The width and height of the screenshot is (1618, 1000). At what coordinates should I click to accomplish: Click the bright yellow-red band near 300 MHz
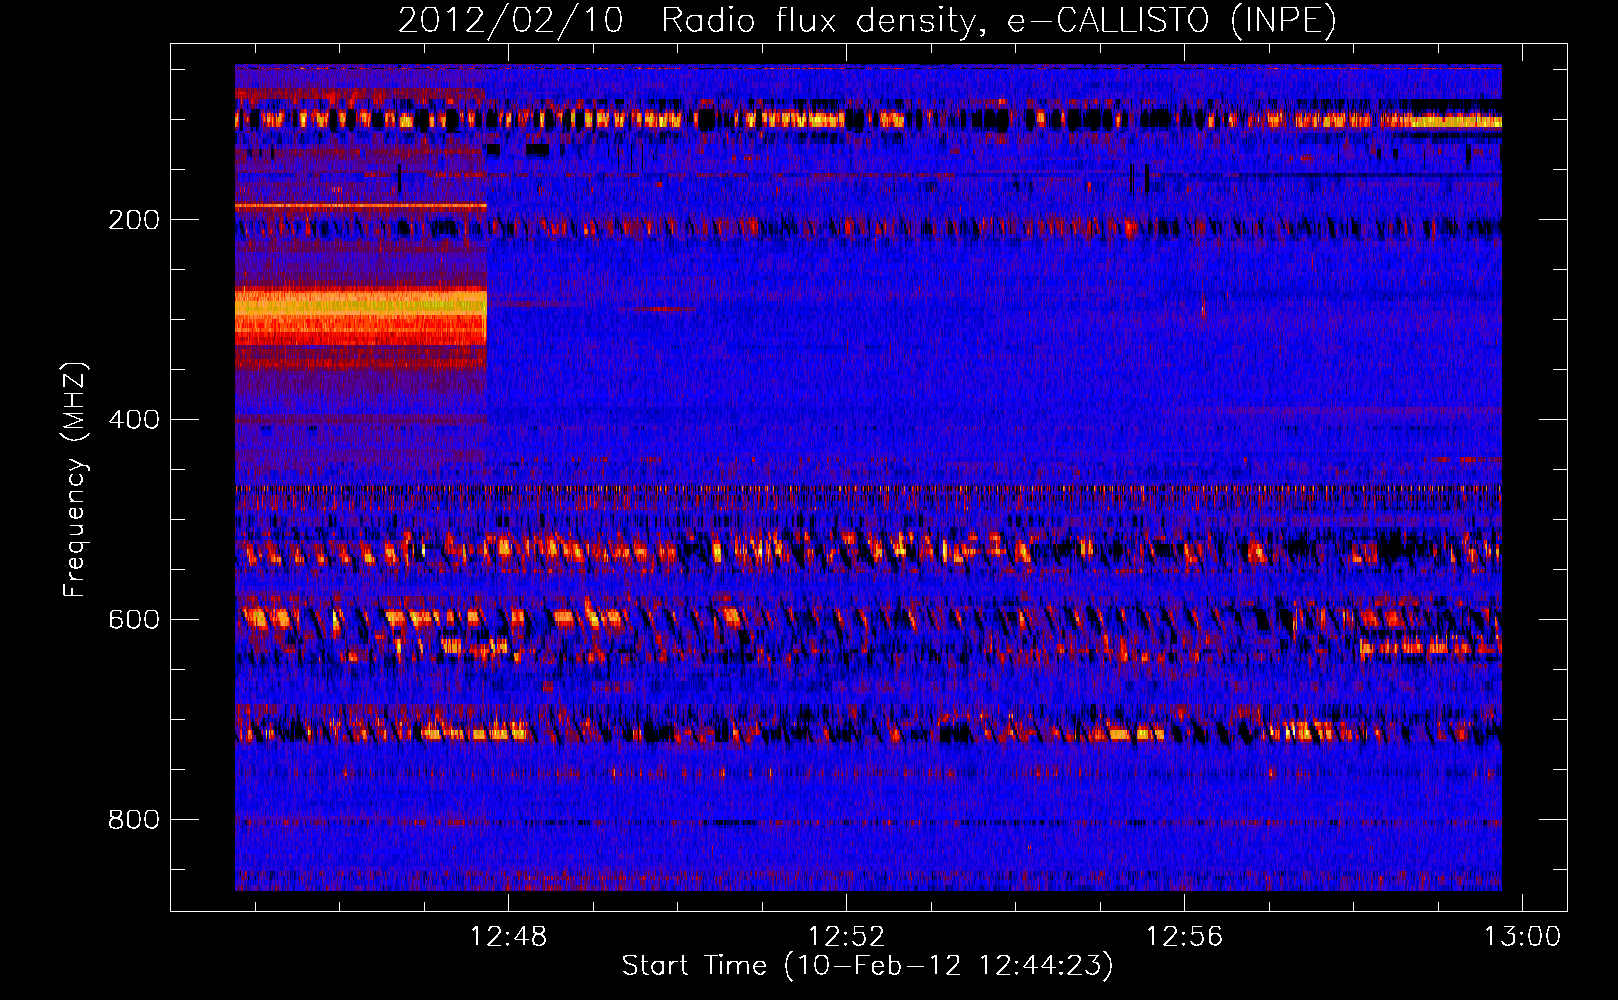[361, 316]
